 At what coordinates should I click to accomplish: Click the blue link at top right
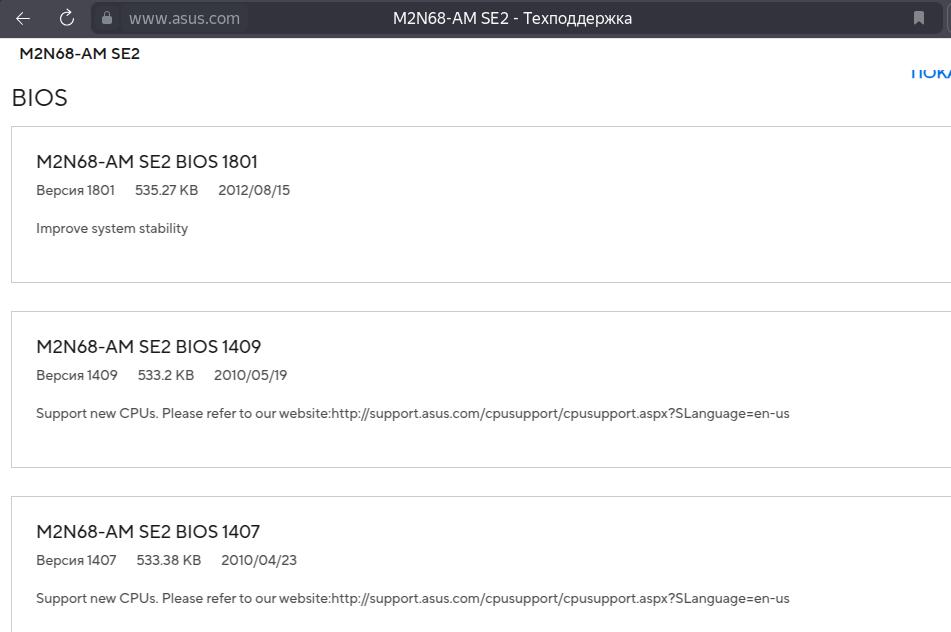coord(931,72)
